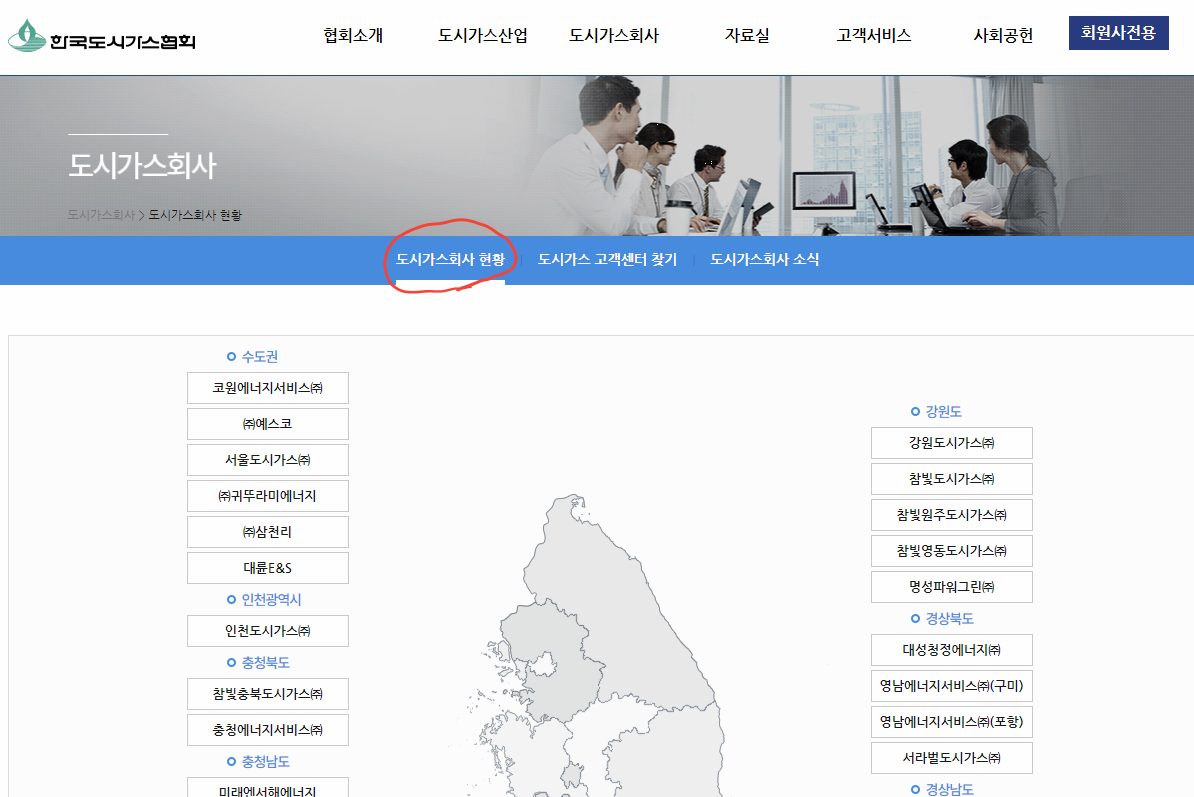
Task: Select 강원도시가스㈜ under 강원도
Action: (x=950, y=442)
